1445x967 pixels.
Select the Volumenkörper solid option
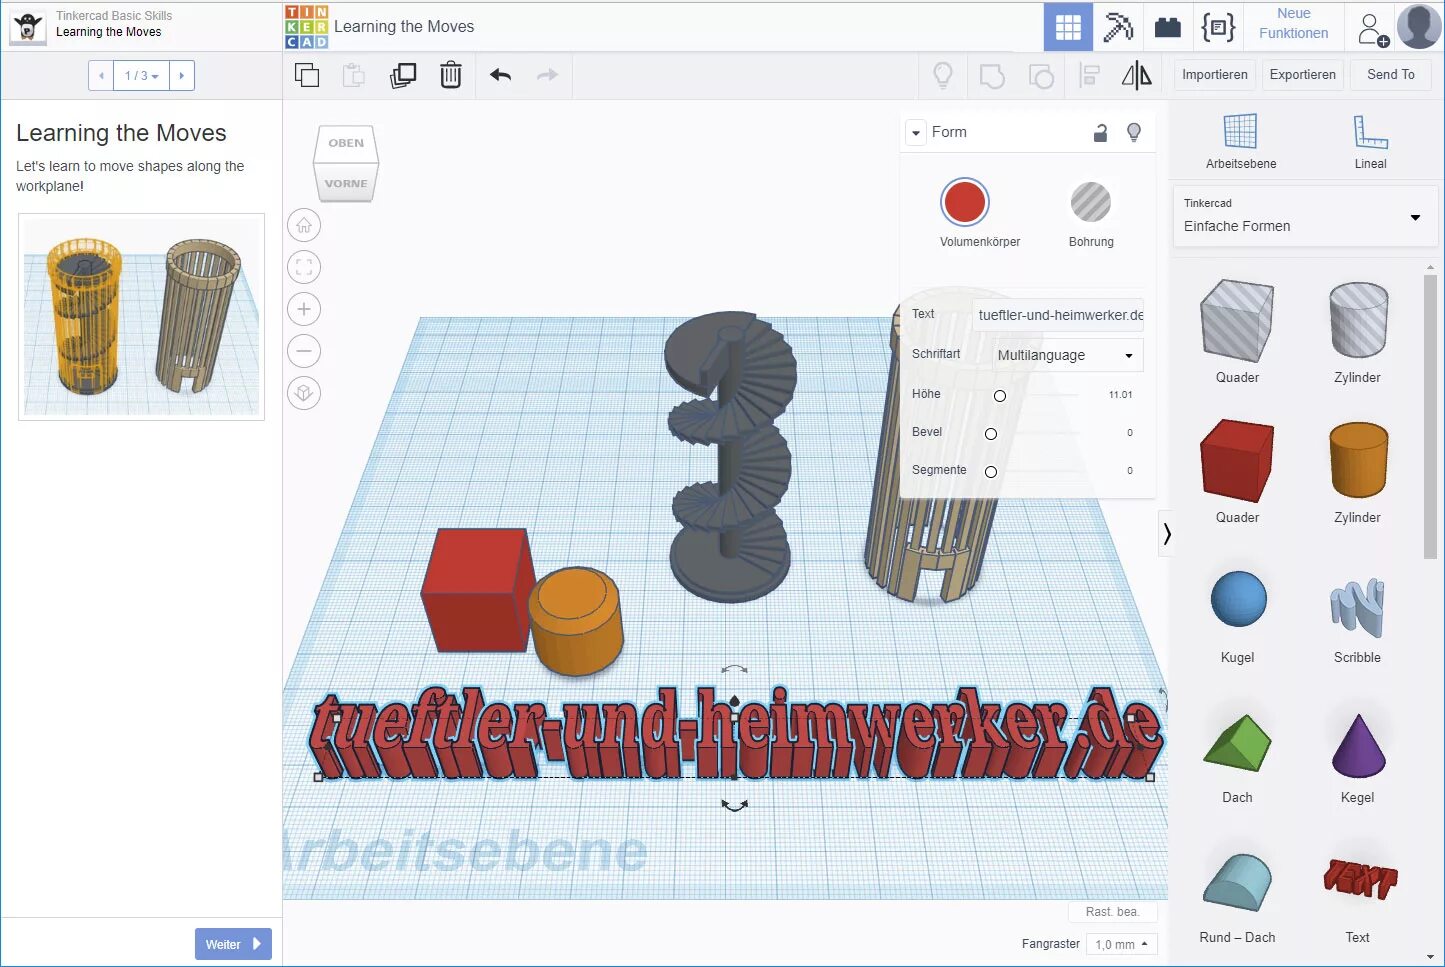point(965,202)
